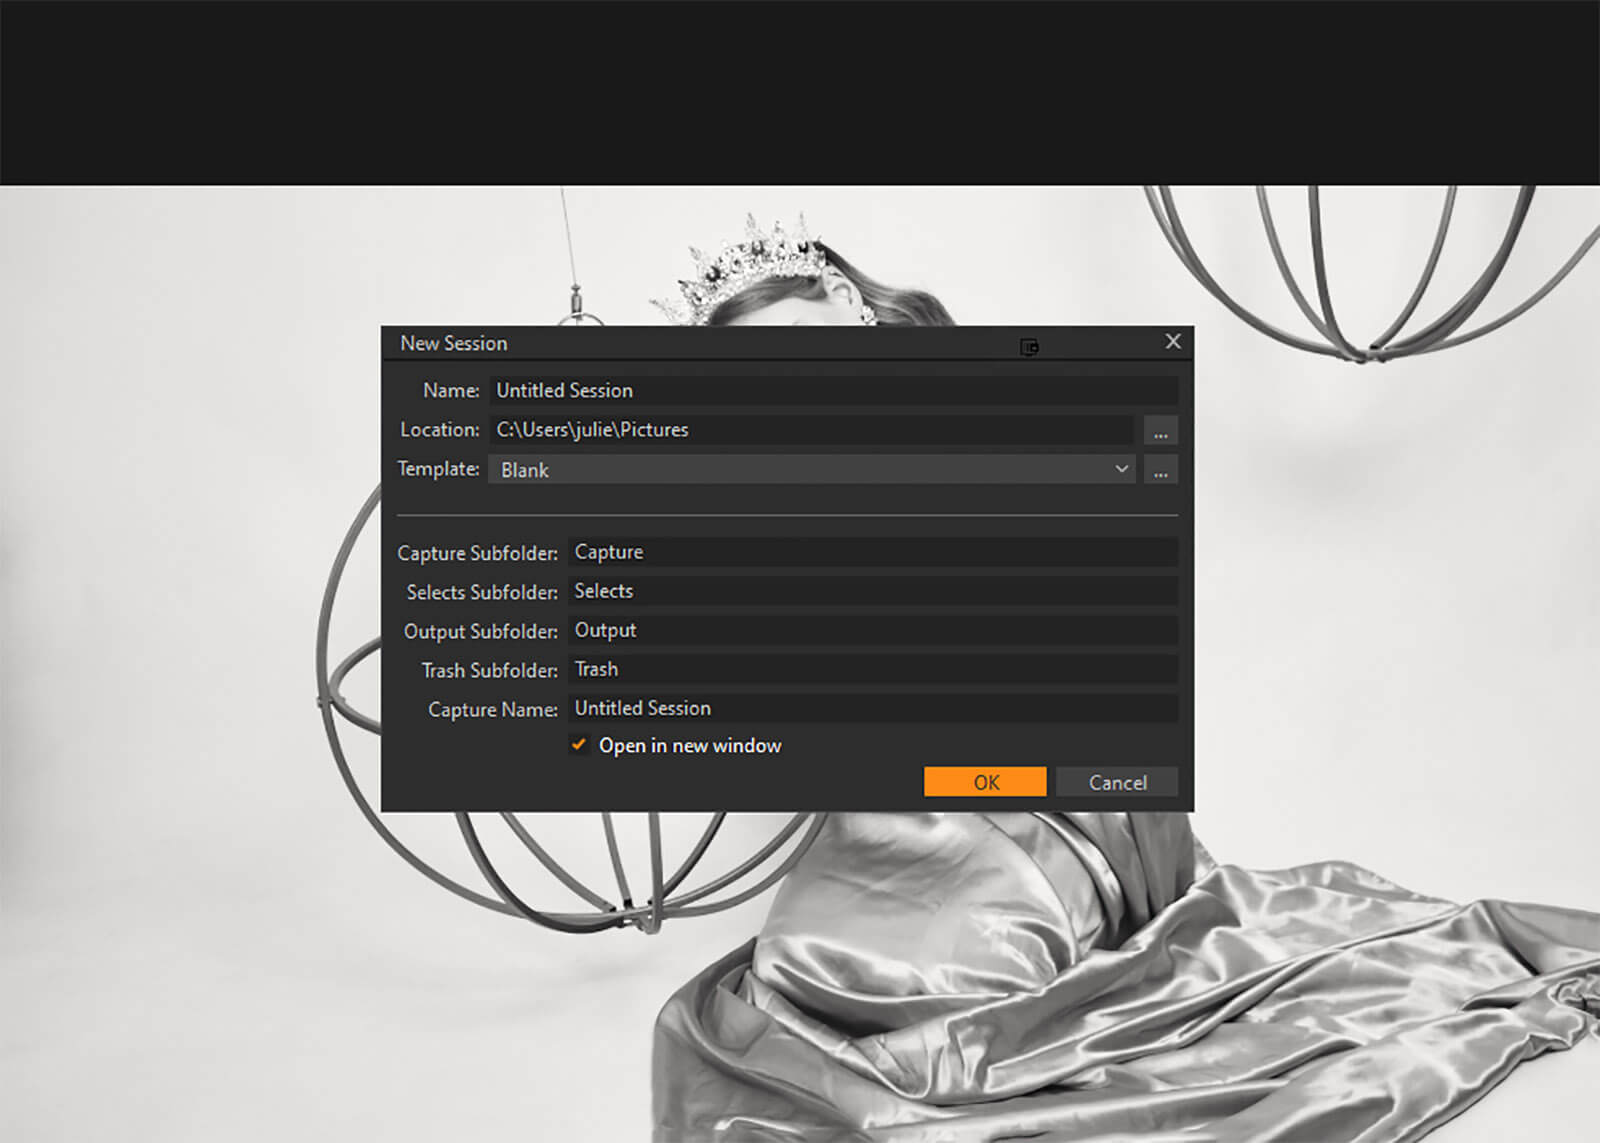The height and width of the screenshot is (1143, 1600).
Task: Expand the Template dropdown showing Blank
Action: click(x=811, y=470)
